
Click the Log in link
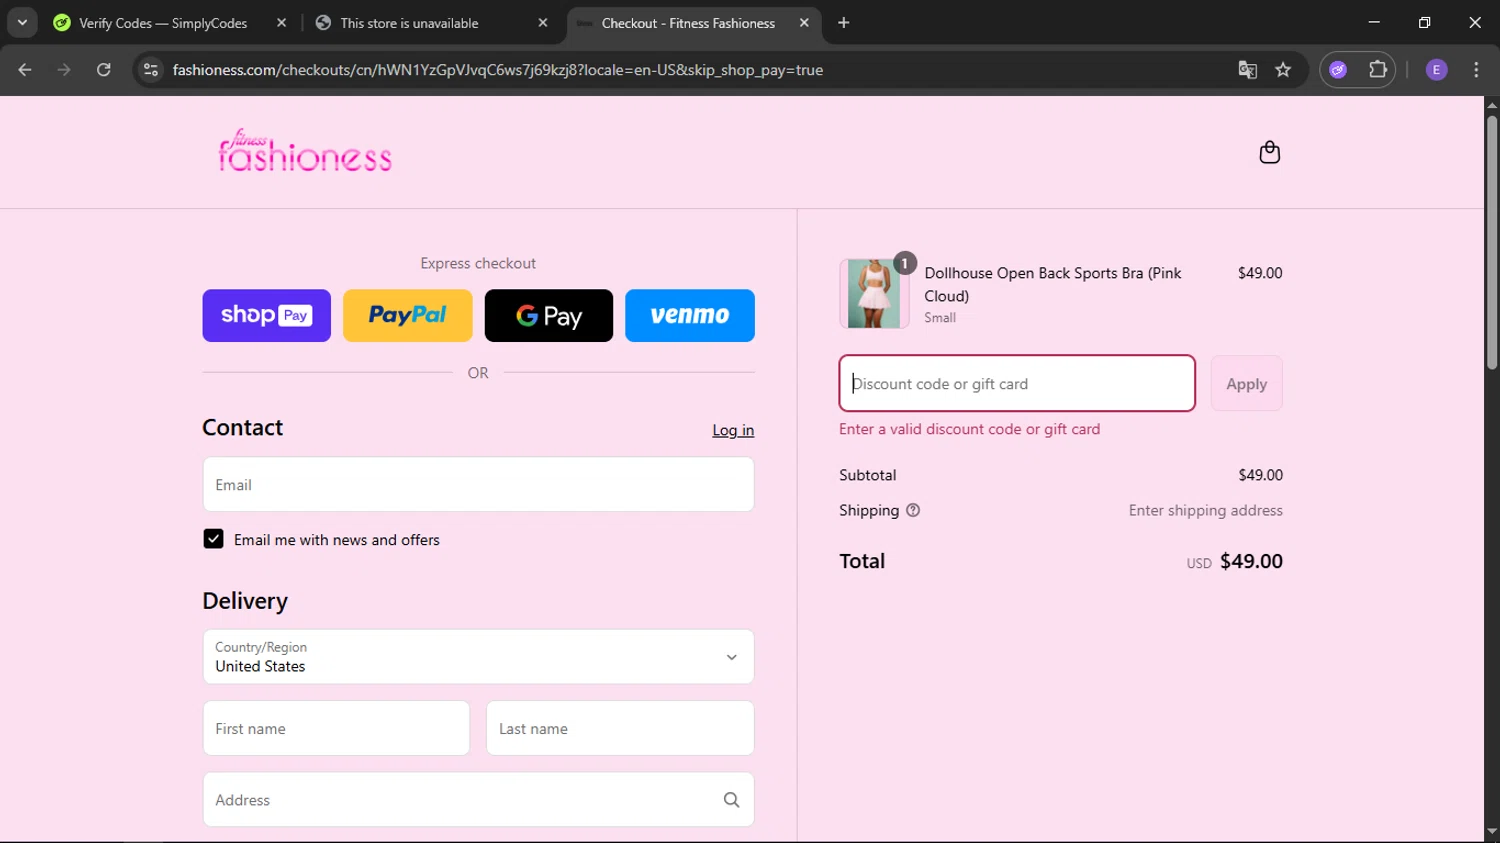(x=733, y=430)
